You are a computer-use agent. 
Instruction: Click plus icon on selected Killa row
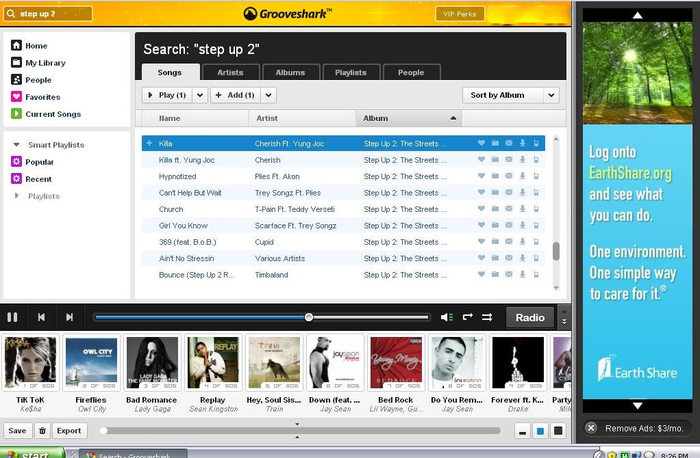[149, 143]
